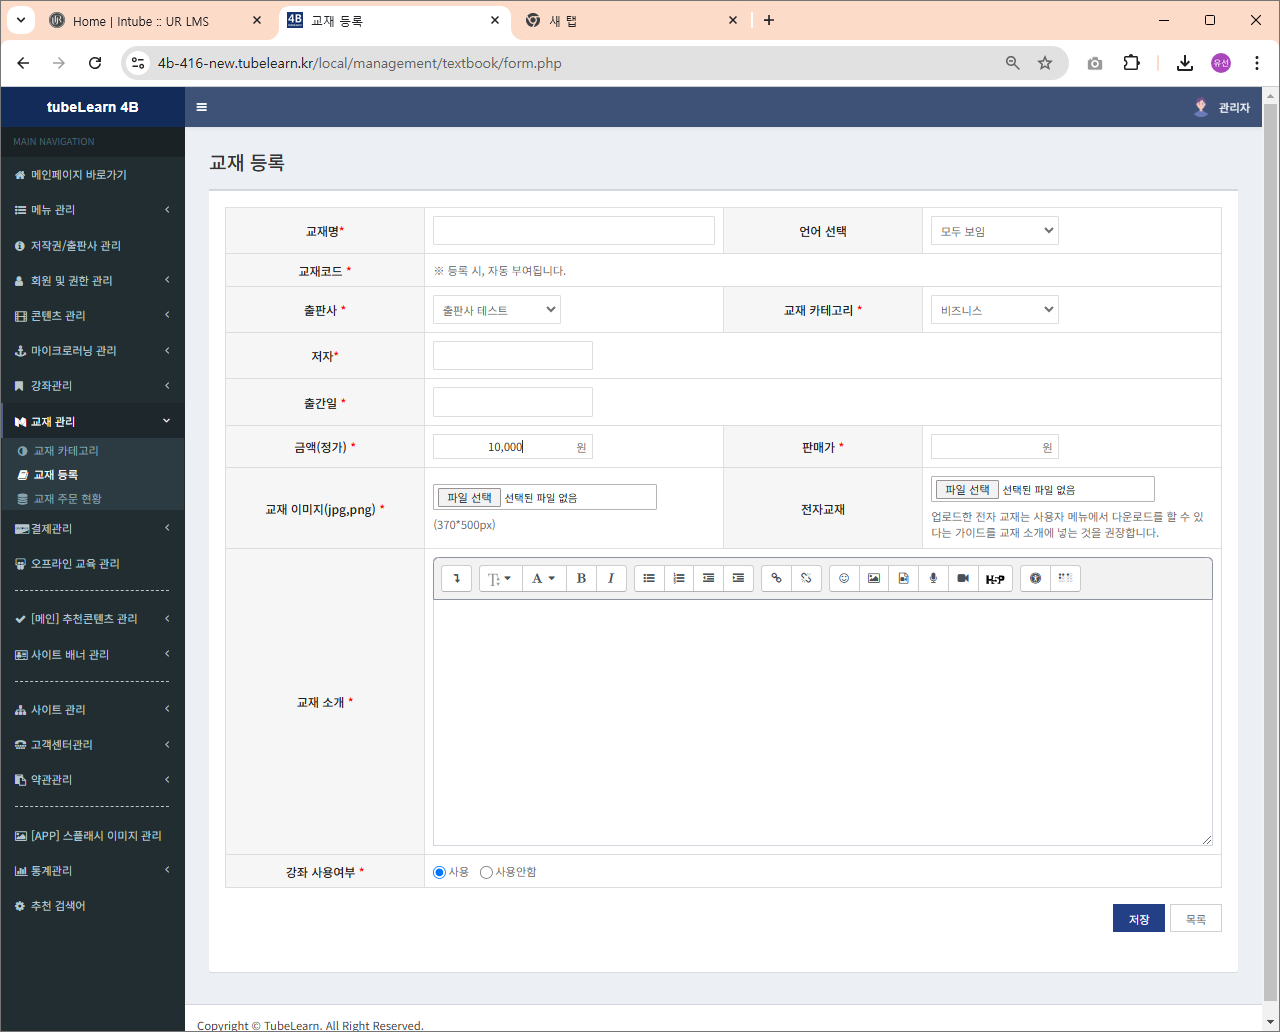Toggle the sidebar with the hamburger icon
The image size is (1280, 1032).
coord(202,107)
